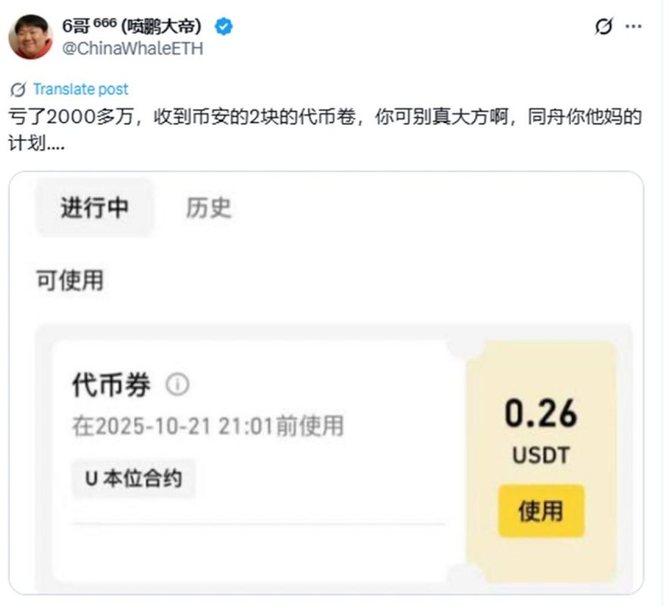Switch to the 进行中 tab
670x606 pixels.
coord(94,208)
